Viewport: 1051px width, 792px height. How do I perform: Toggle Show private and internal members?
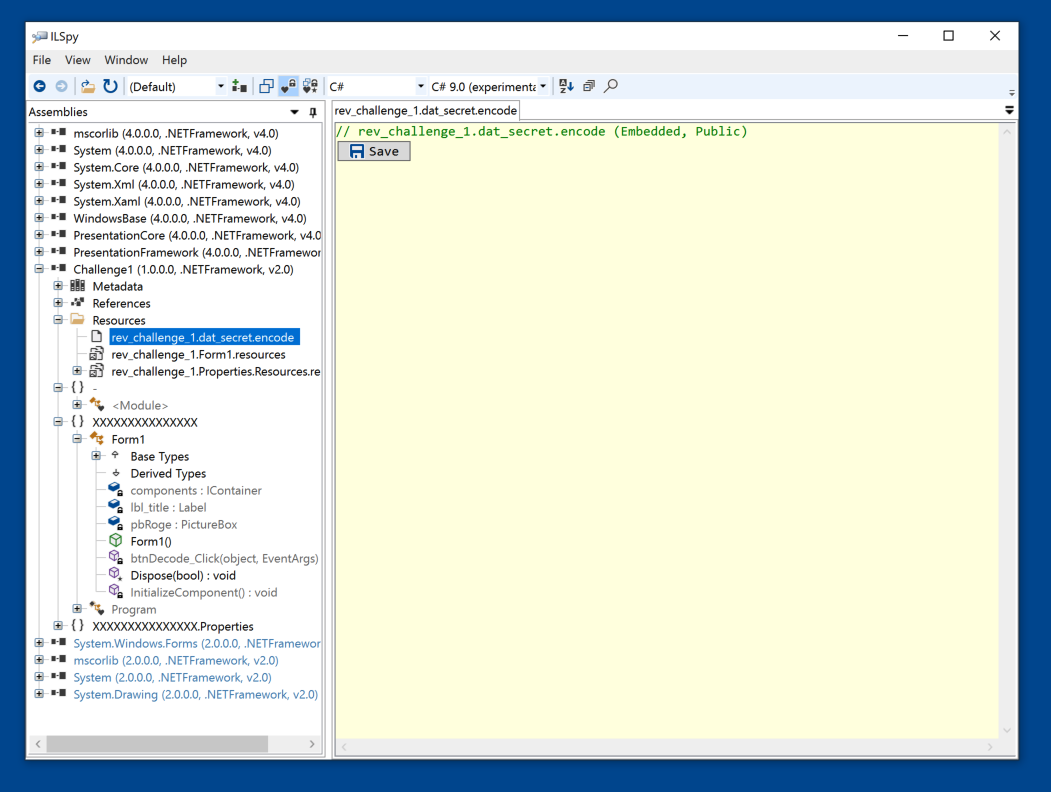(x=288, y=87)
